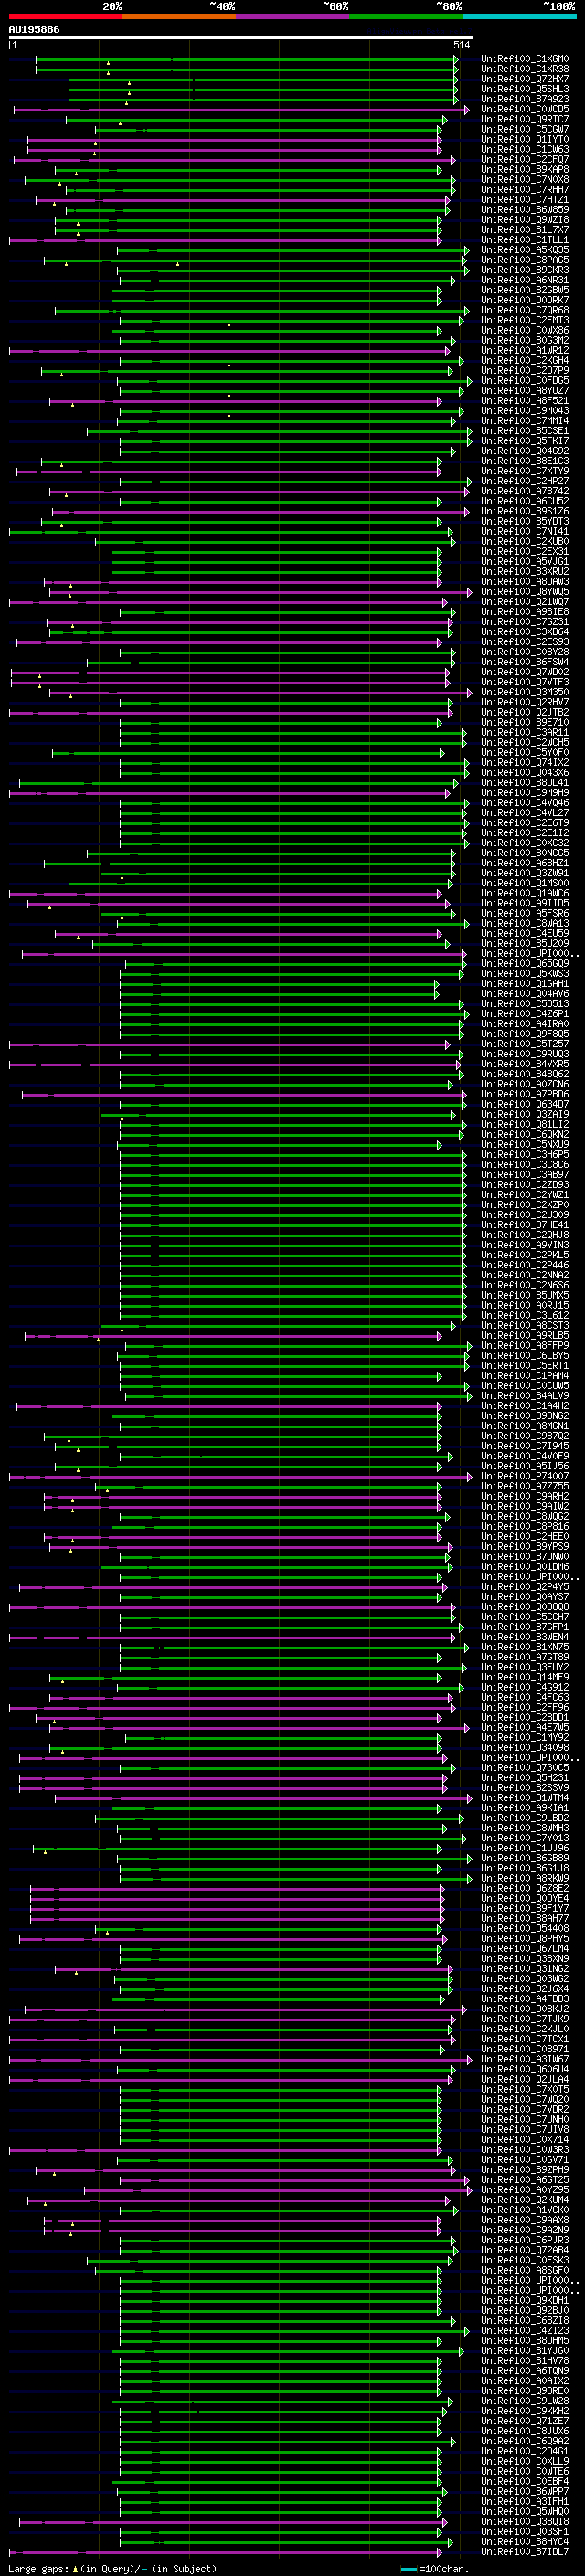Image resolution: width=585 pixels, height=2576 pixels.
Task: Select hit label UniRef100_A5IJ56
Action: tap(525, 1466)
